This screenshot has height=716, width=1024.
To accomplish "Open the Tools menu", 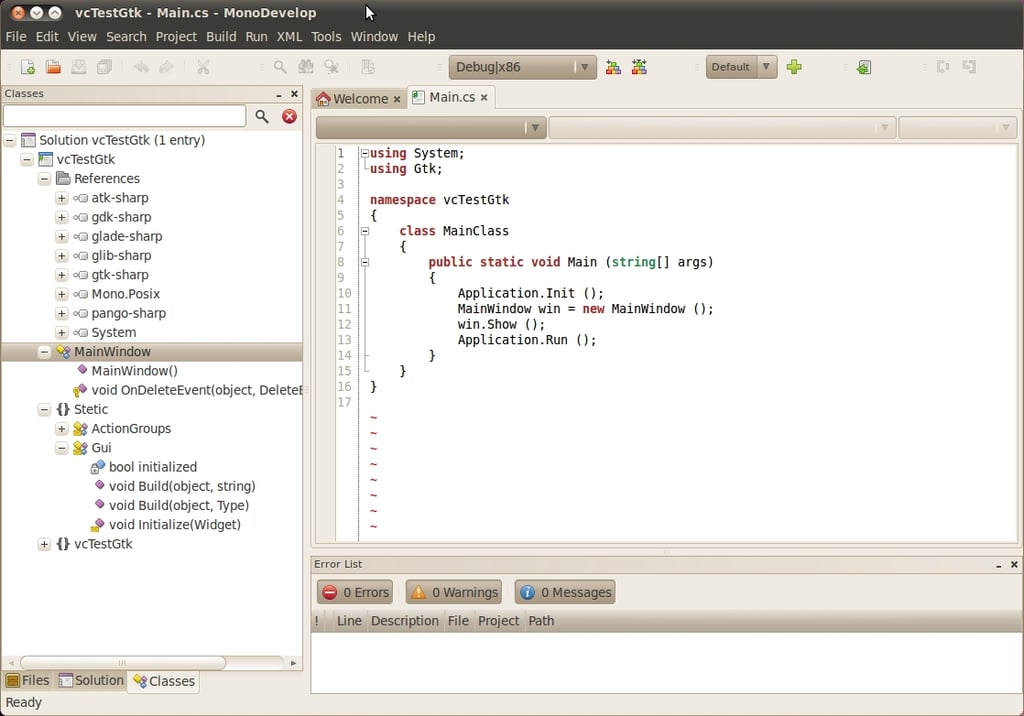I will (326, 37).
